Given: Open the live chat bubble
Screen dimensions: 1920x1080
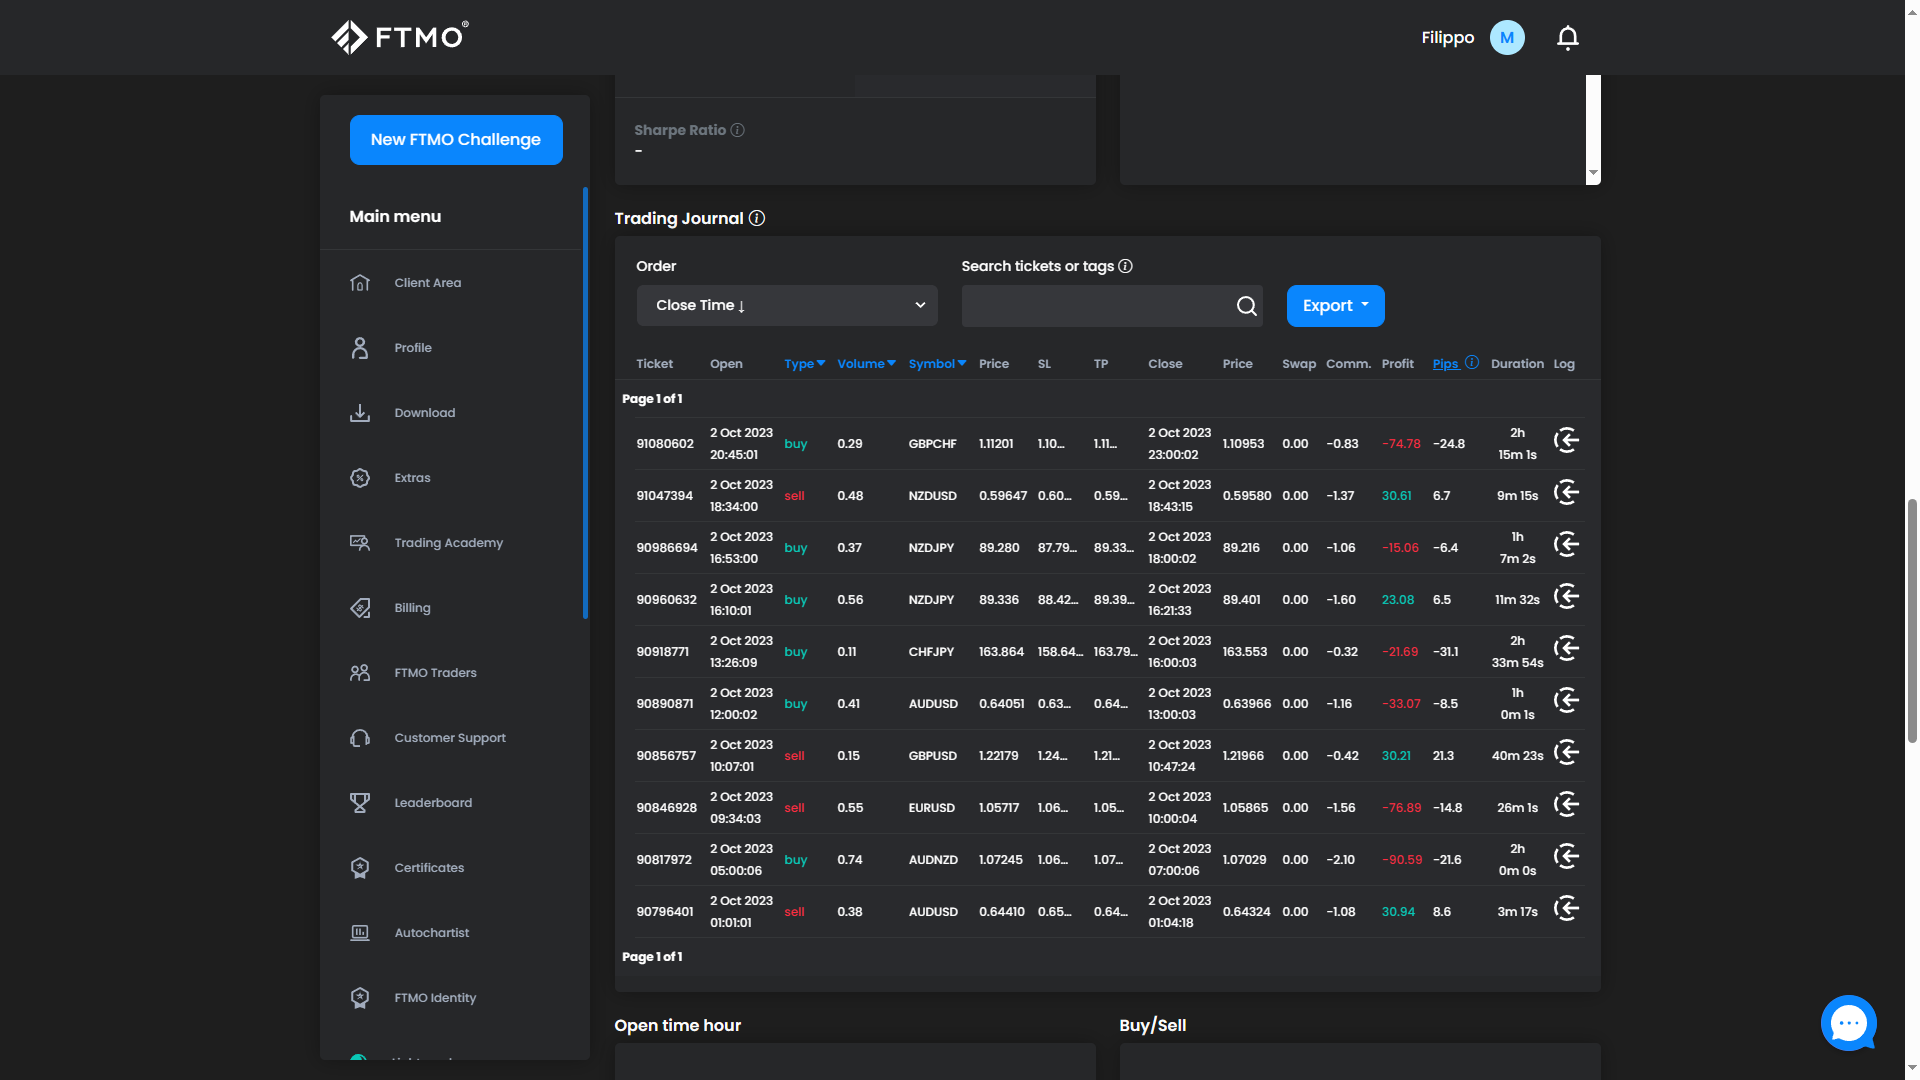Looking at the screenshot, I should click(1848, 1022).
